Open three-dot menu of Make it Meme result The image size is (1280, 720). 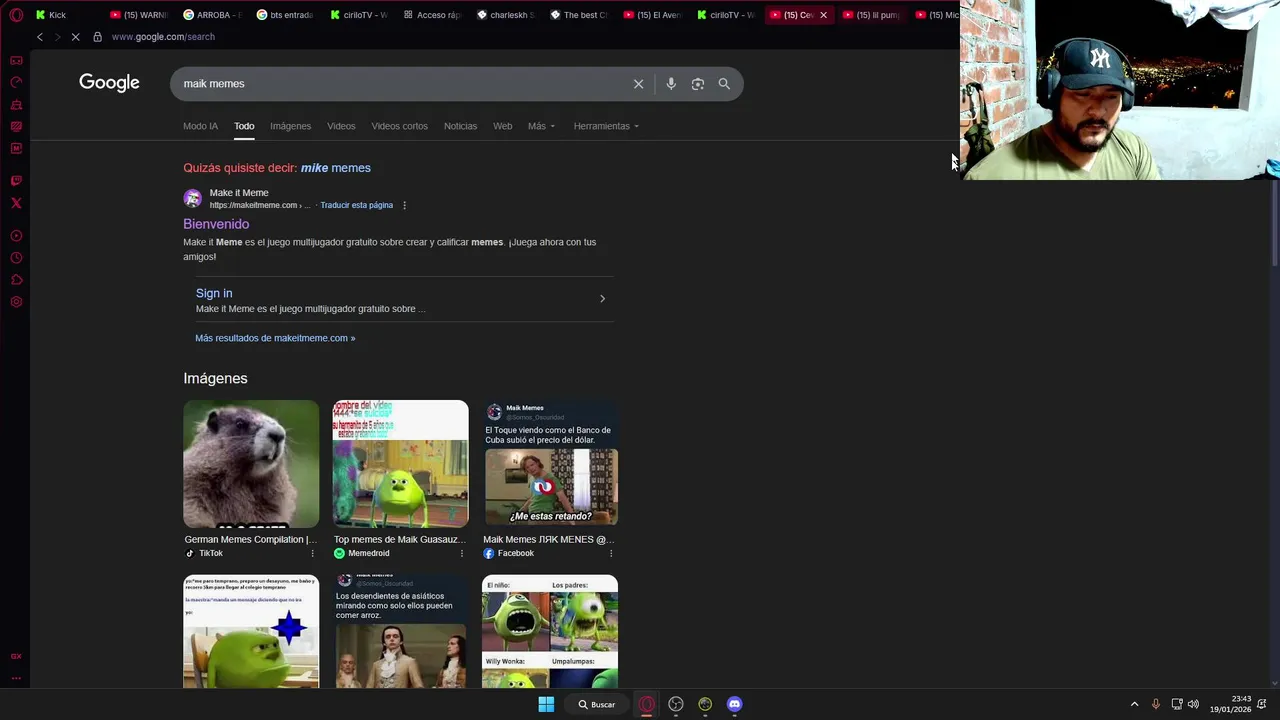pos(404,205)
